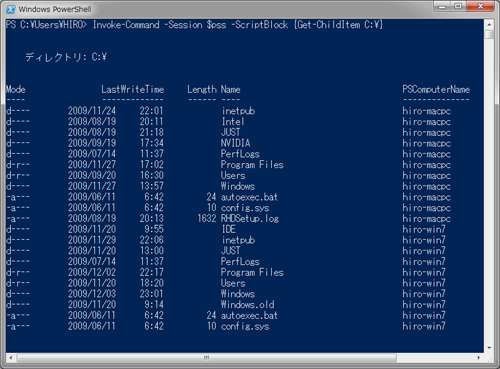Click the 9:14 time value
This screenshot has width=500, height=369.
(154, 304)
